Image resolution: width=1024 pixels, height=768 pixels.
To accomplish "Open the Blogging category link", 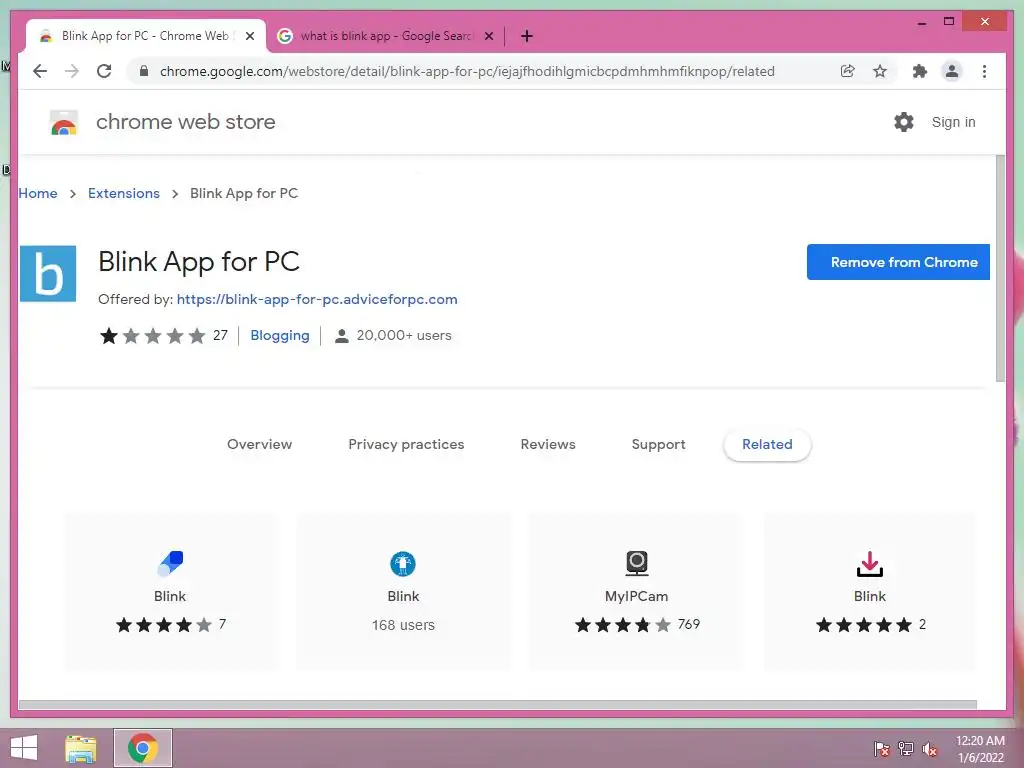I will coord(280,336).
